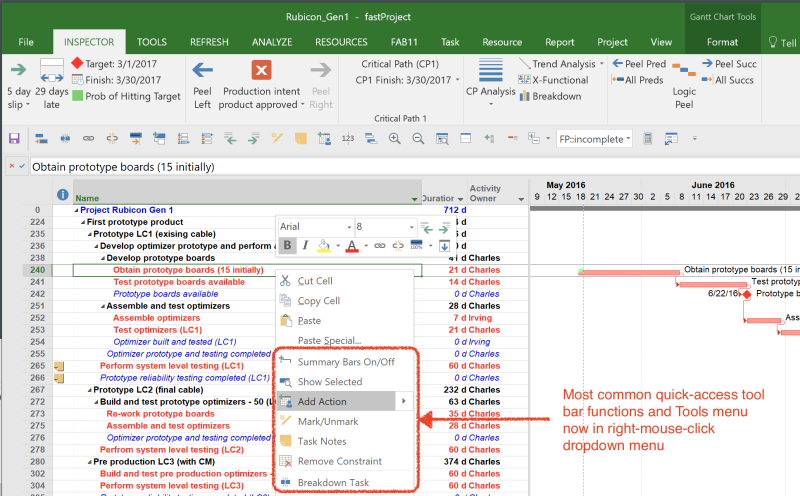This screenshot has width=800, height=496.
Task: Click the note icon on row 266
Action: click(x=59, y=378)
